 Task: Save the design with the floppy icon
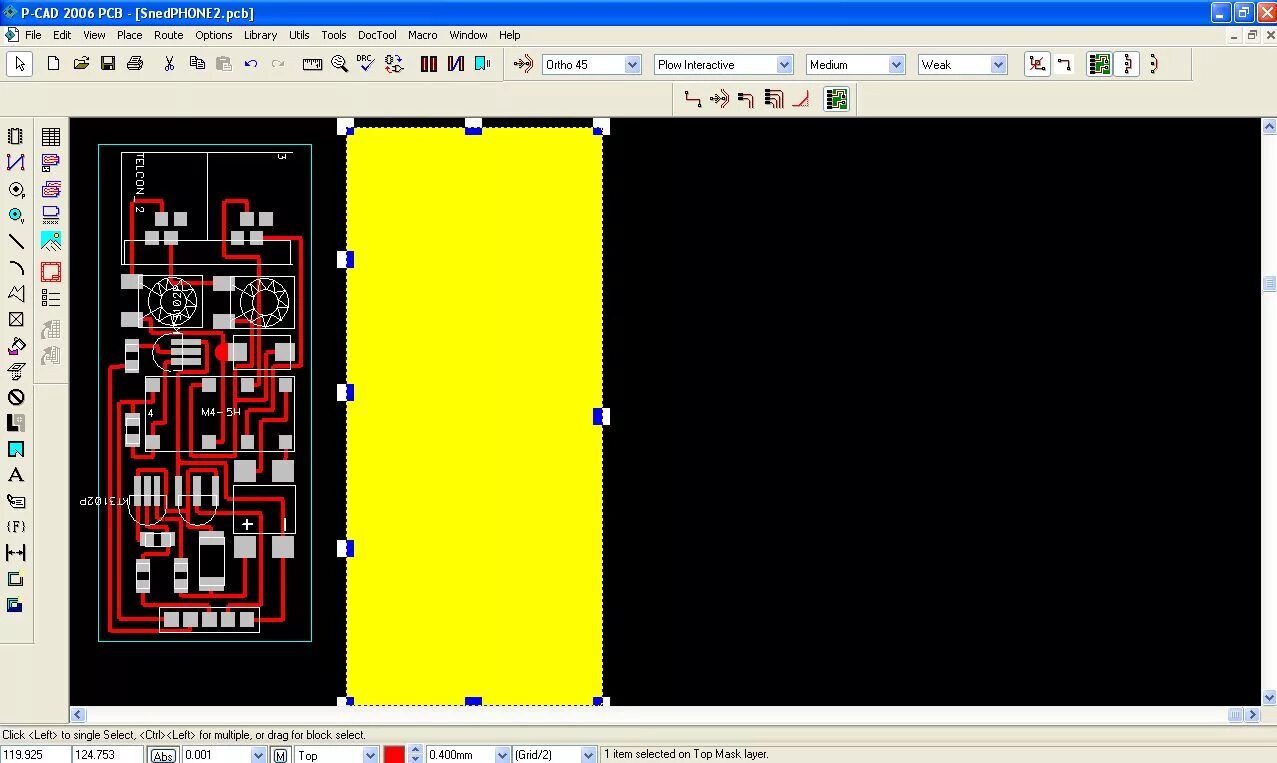[108, 64]
